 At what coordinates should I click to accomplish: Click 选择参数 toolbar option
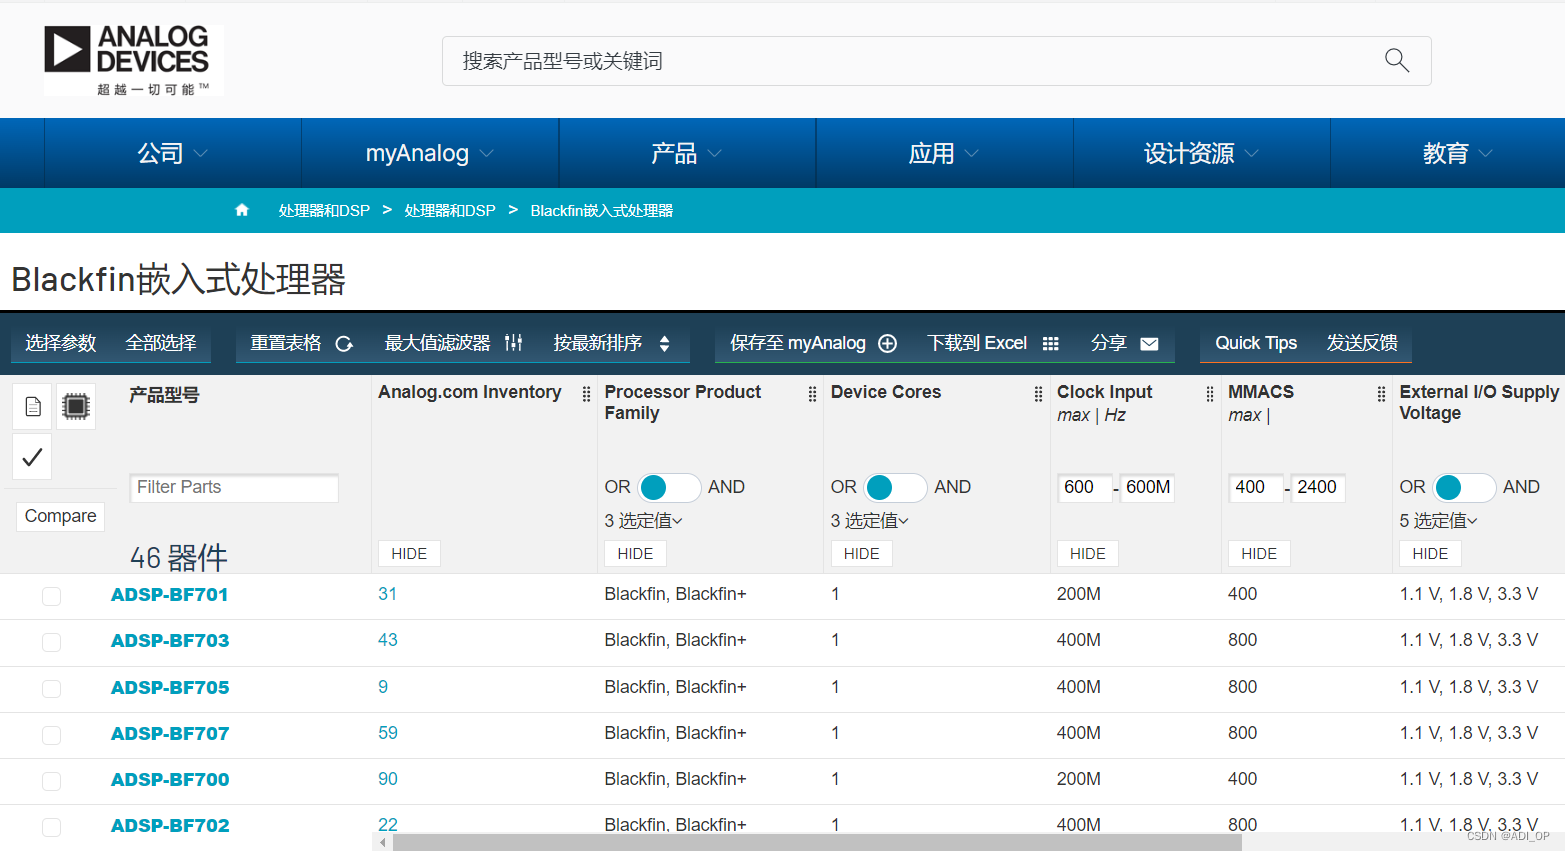tap(61, 343)
